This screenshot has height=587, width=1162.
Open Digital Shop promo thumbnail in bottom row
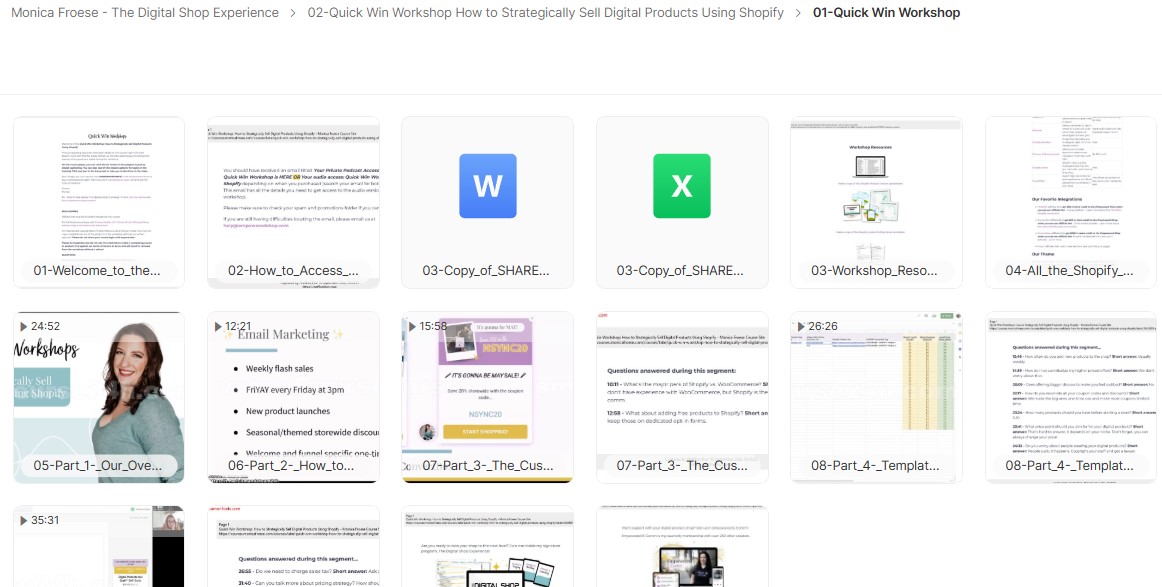click(487, 548)
